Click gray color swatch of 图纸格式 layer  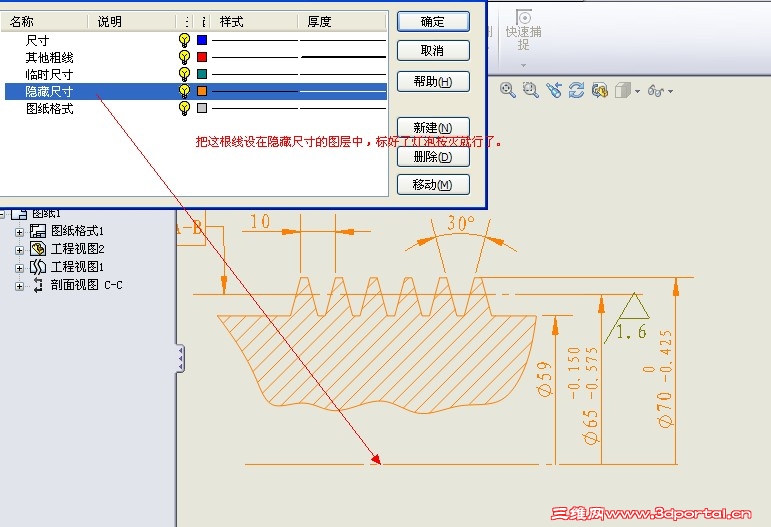[202, 108]
